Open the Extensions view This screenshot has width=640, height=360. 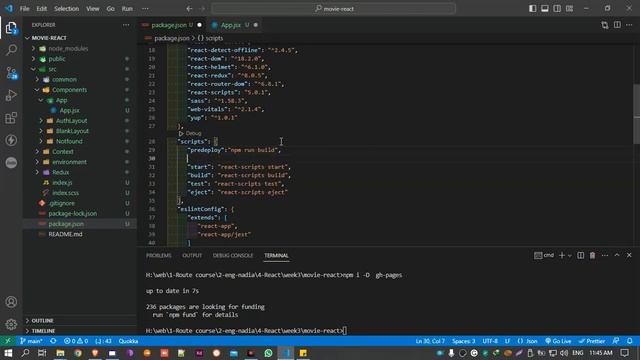point(11,118)
